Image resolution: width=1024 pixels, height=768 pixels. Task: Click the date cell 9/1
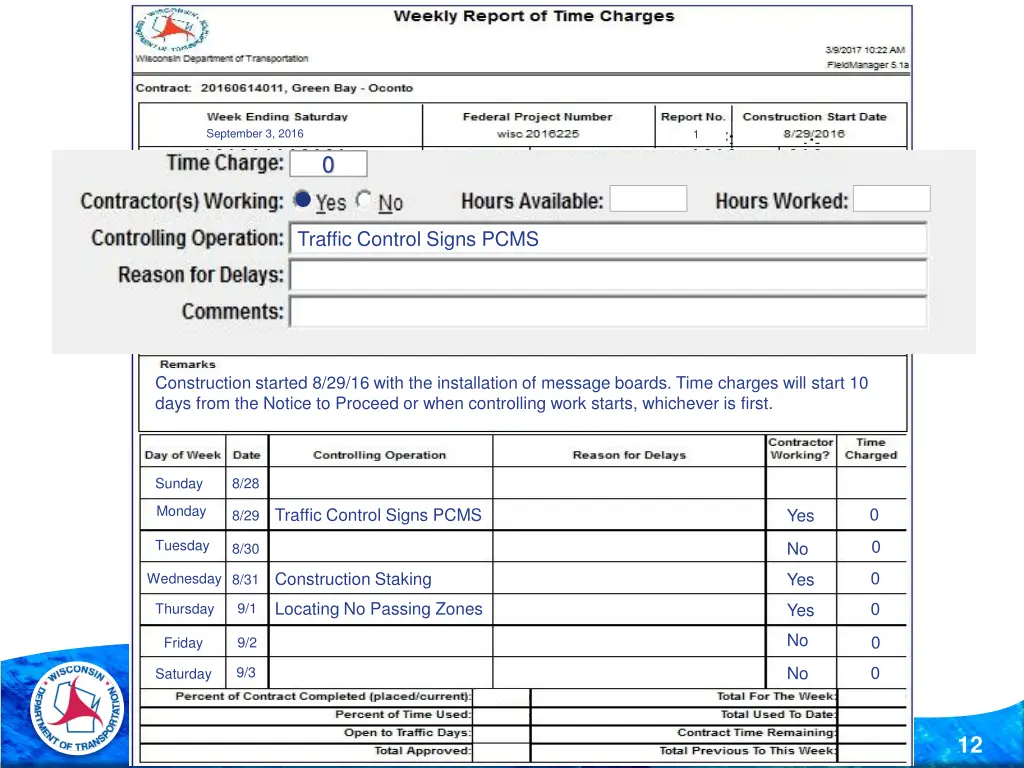point(247,609)
